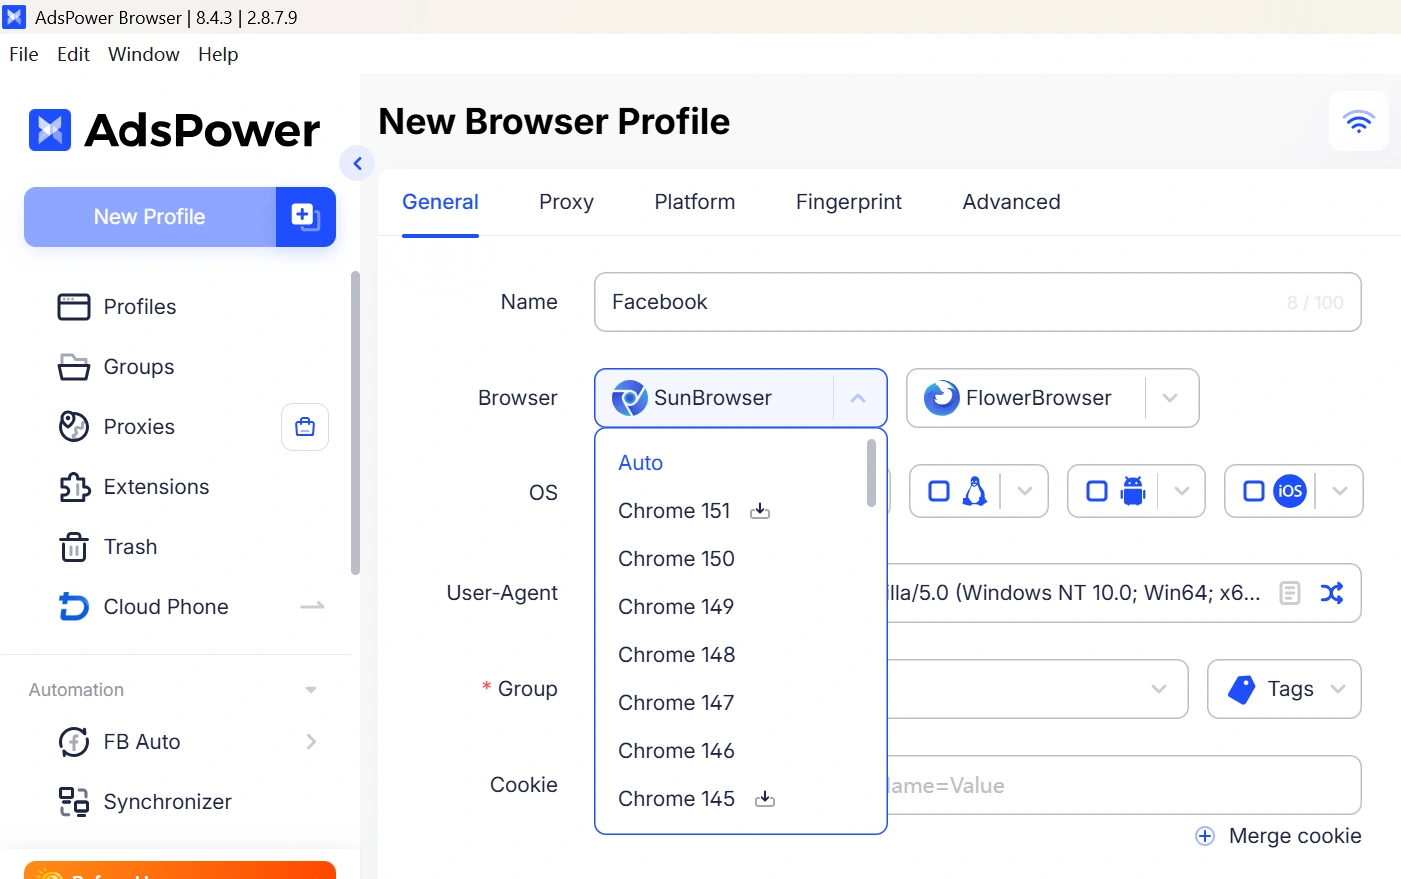Open the Profiles sidebar icon
This screenshot has height=879, width=1401.
coord(74,307)
